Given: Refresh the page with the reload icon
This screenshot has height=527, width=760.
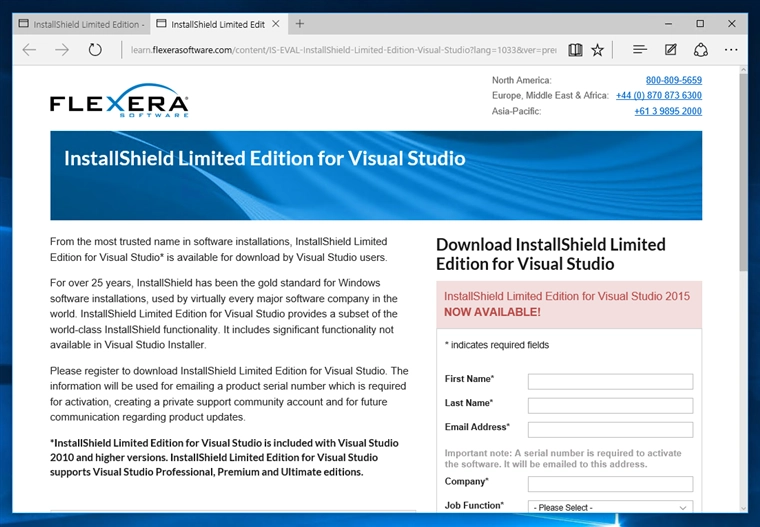Looking at the screenshot, I should pos(95,49).
